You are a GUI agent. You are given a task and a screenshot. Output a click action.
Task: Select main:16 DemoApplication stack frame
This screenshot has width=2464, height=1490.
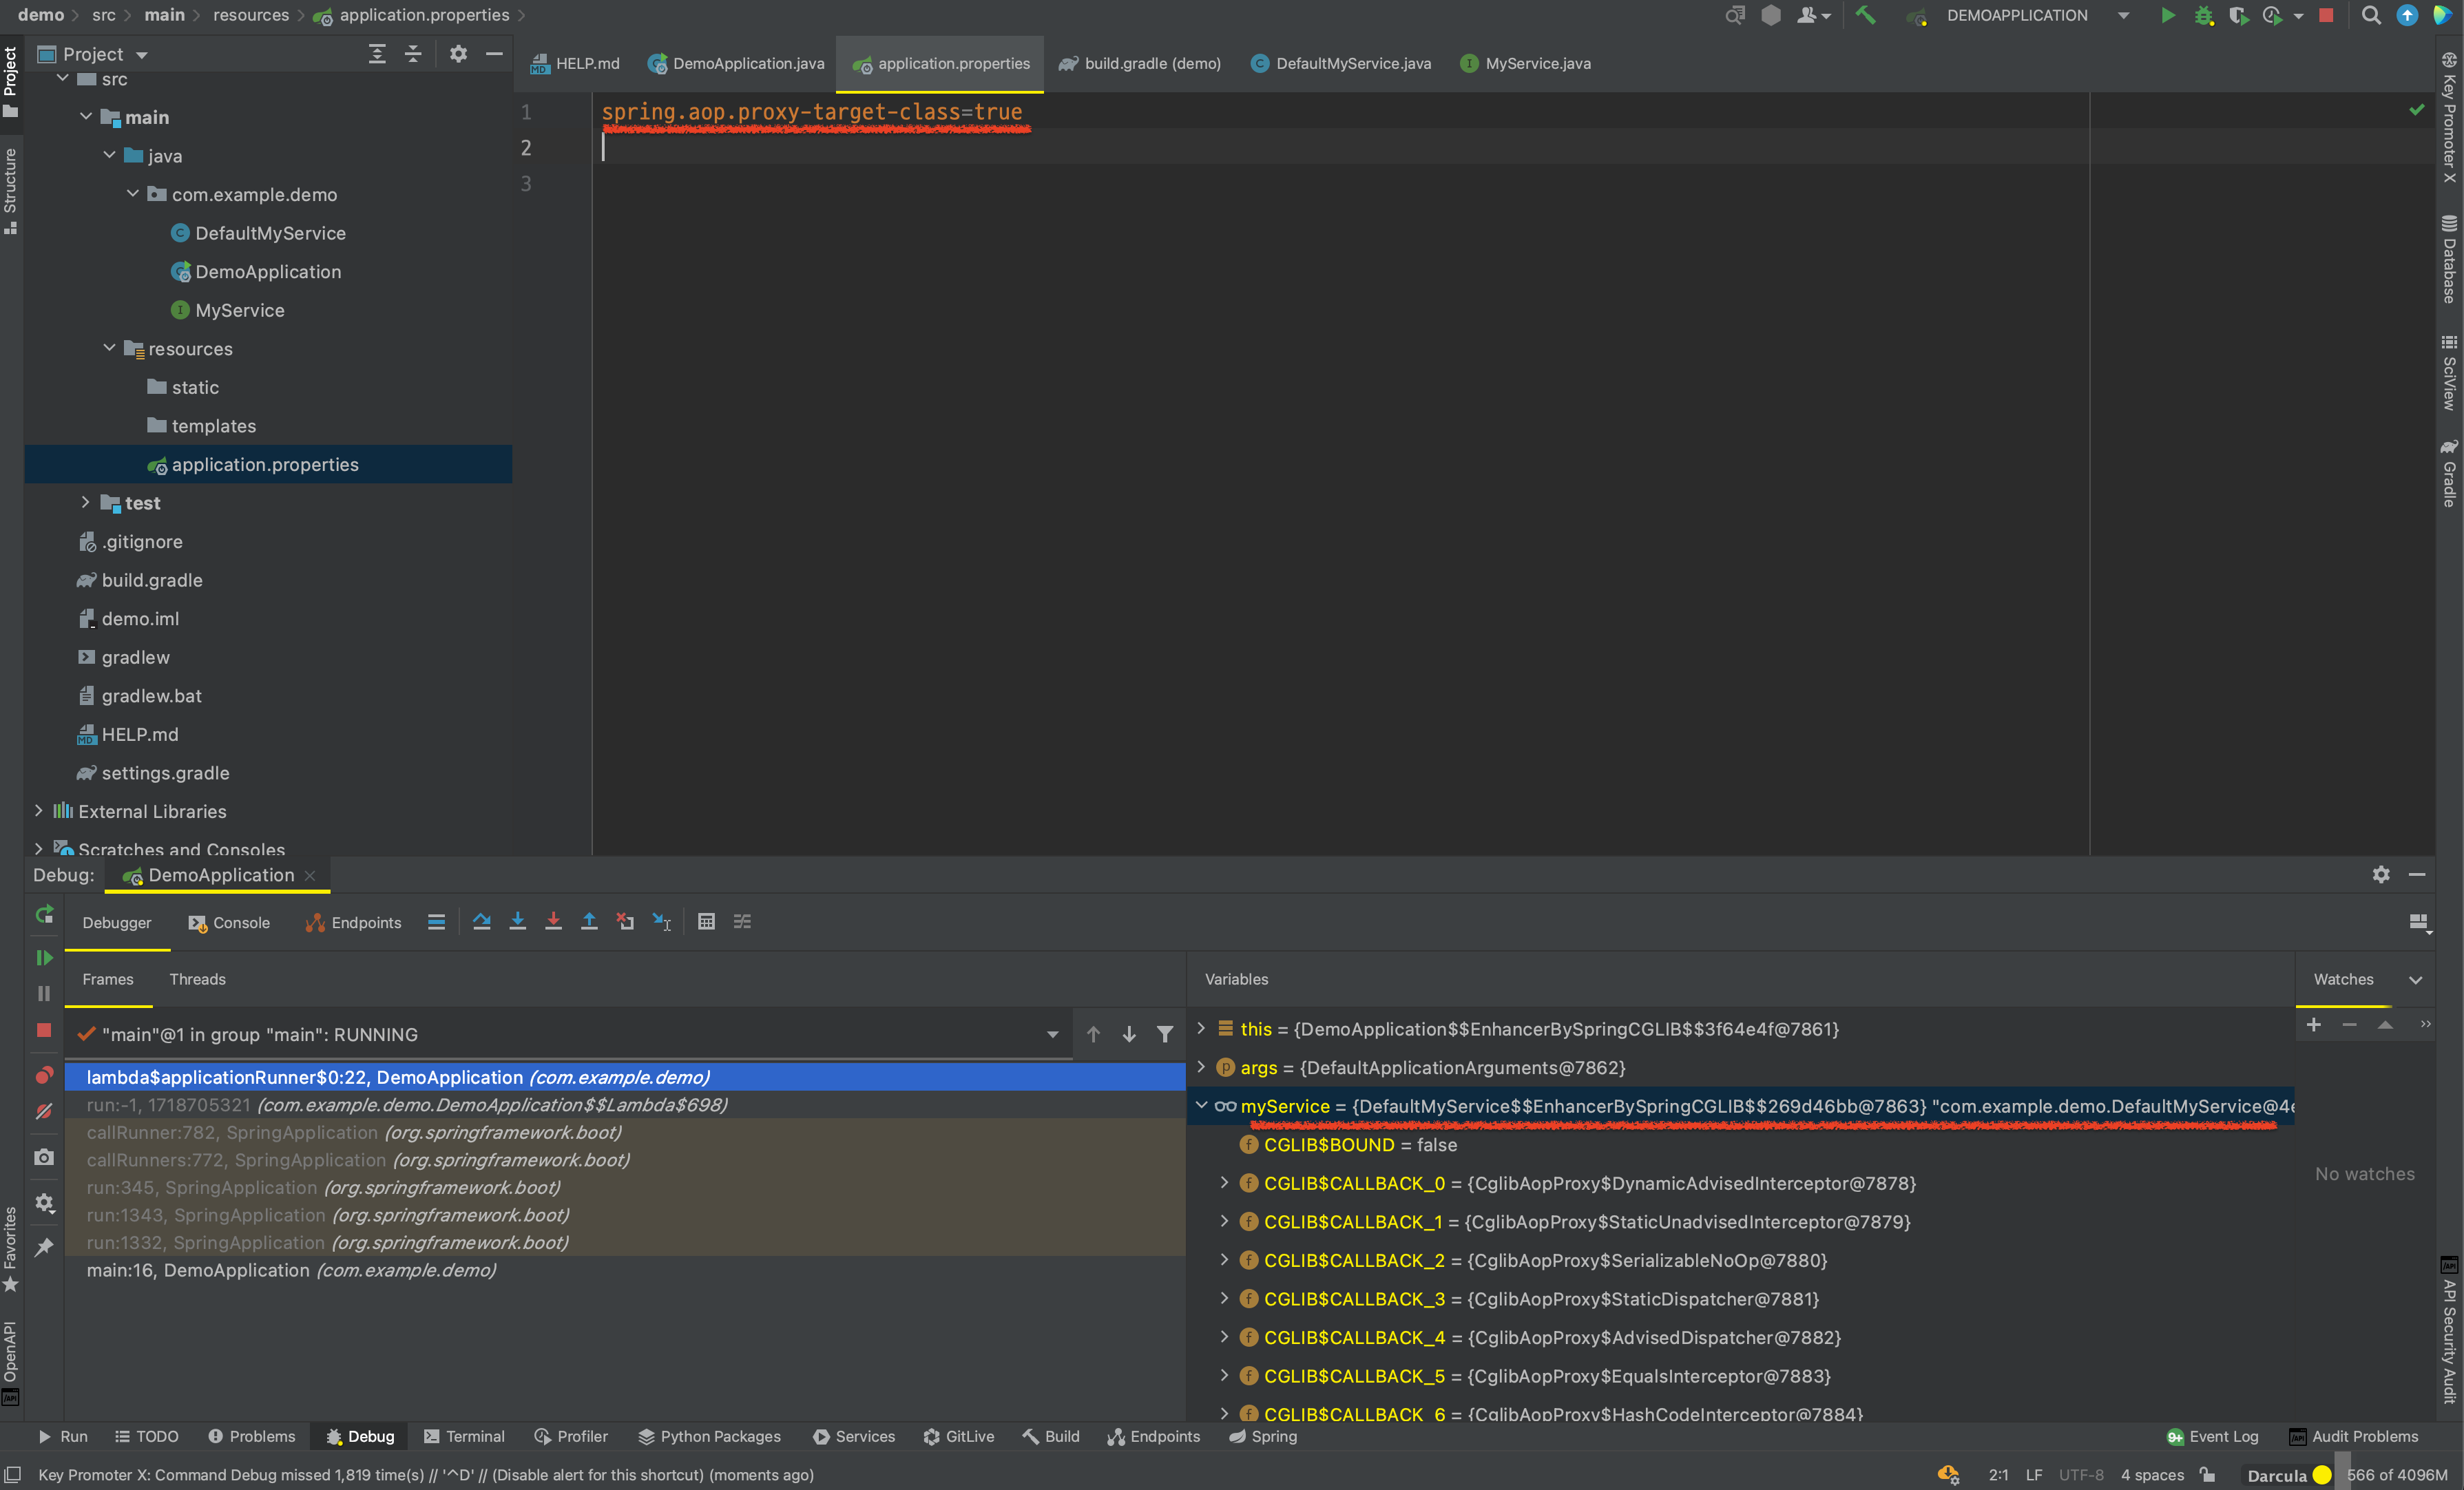pyautogui.click(x=291, y=1270)
